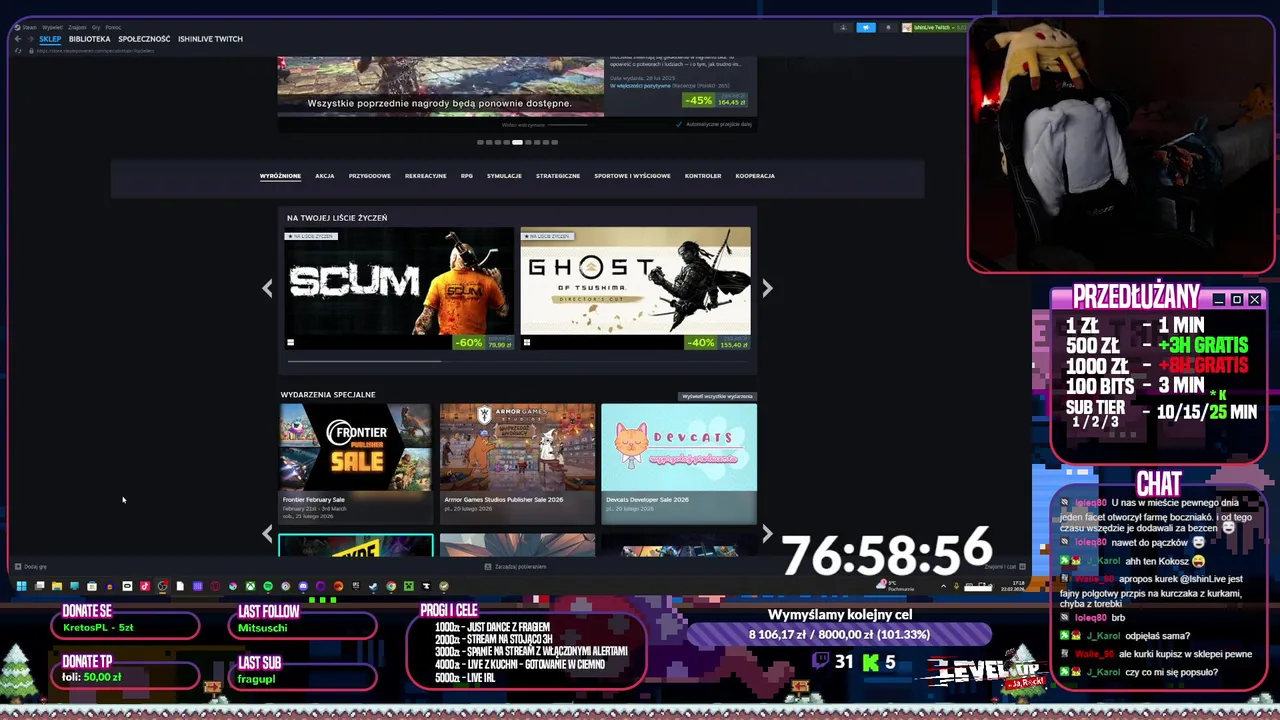Go forward with the Steam forward arrow
This screenshot has width=1280, height=720.
coord(30,39)
